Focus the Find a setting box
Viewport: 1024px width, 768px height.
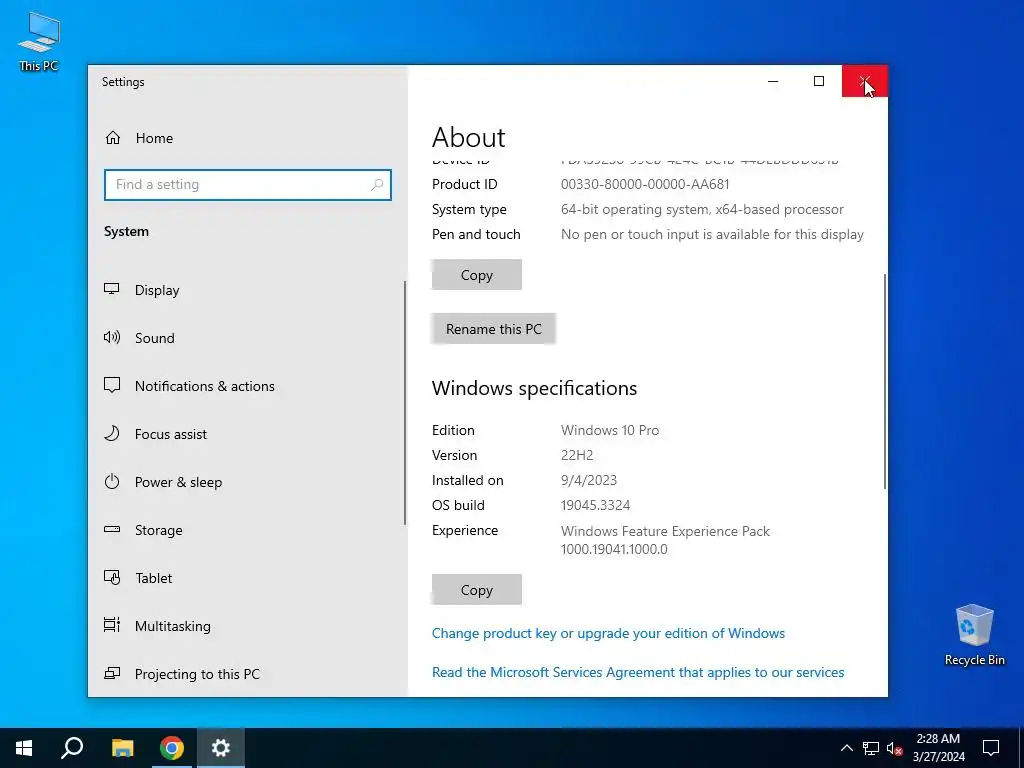(x=248, y=185)
